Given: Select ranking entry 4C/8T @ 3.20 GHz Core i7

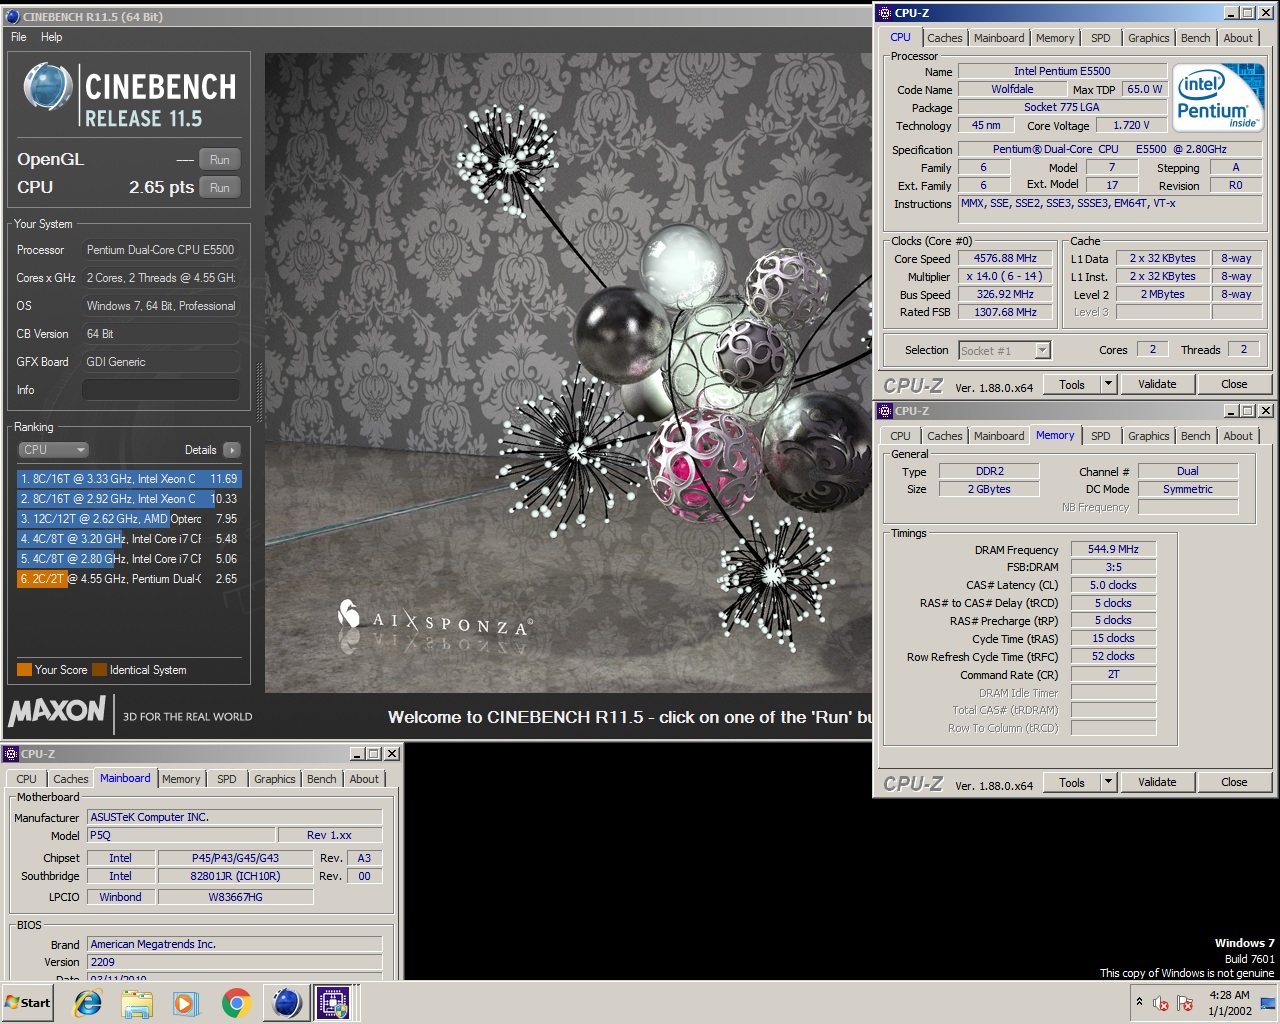Looking at the screenshot, I should pos(129,539).
